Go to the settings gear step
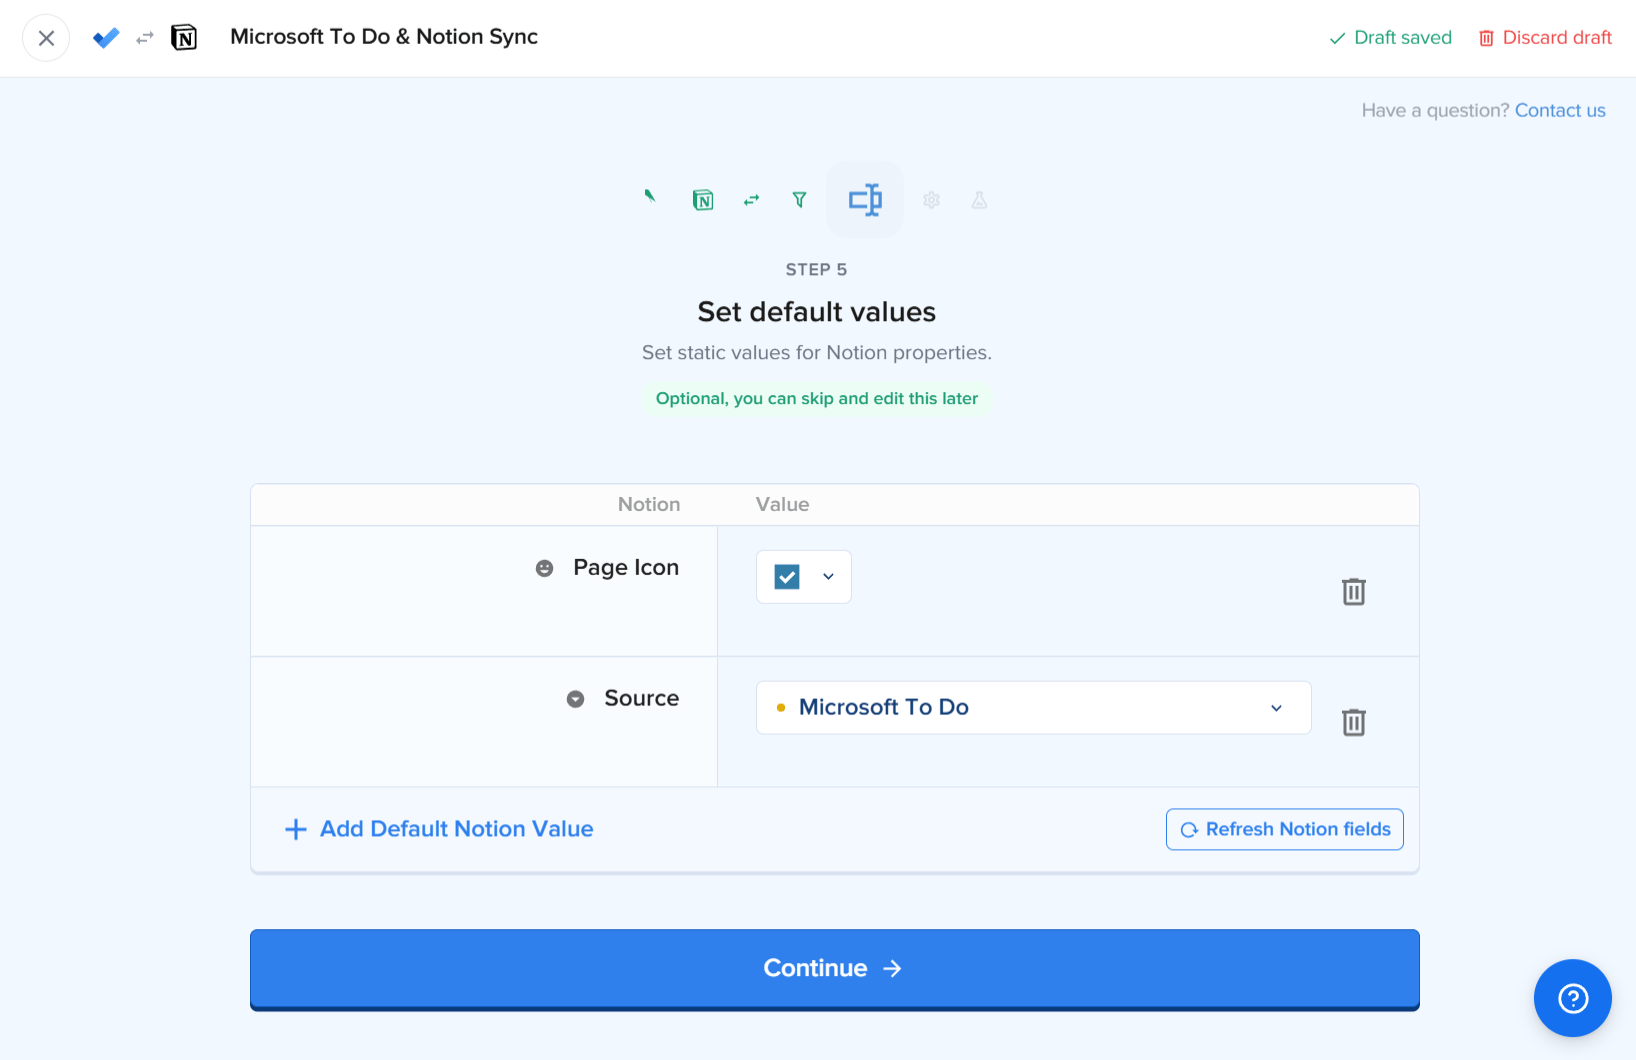 pos(931,200)
